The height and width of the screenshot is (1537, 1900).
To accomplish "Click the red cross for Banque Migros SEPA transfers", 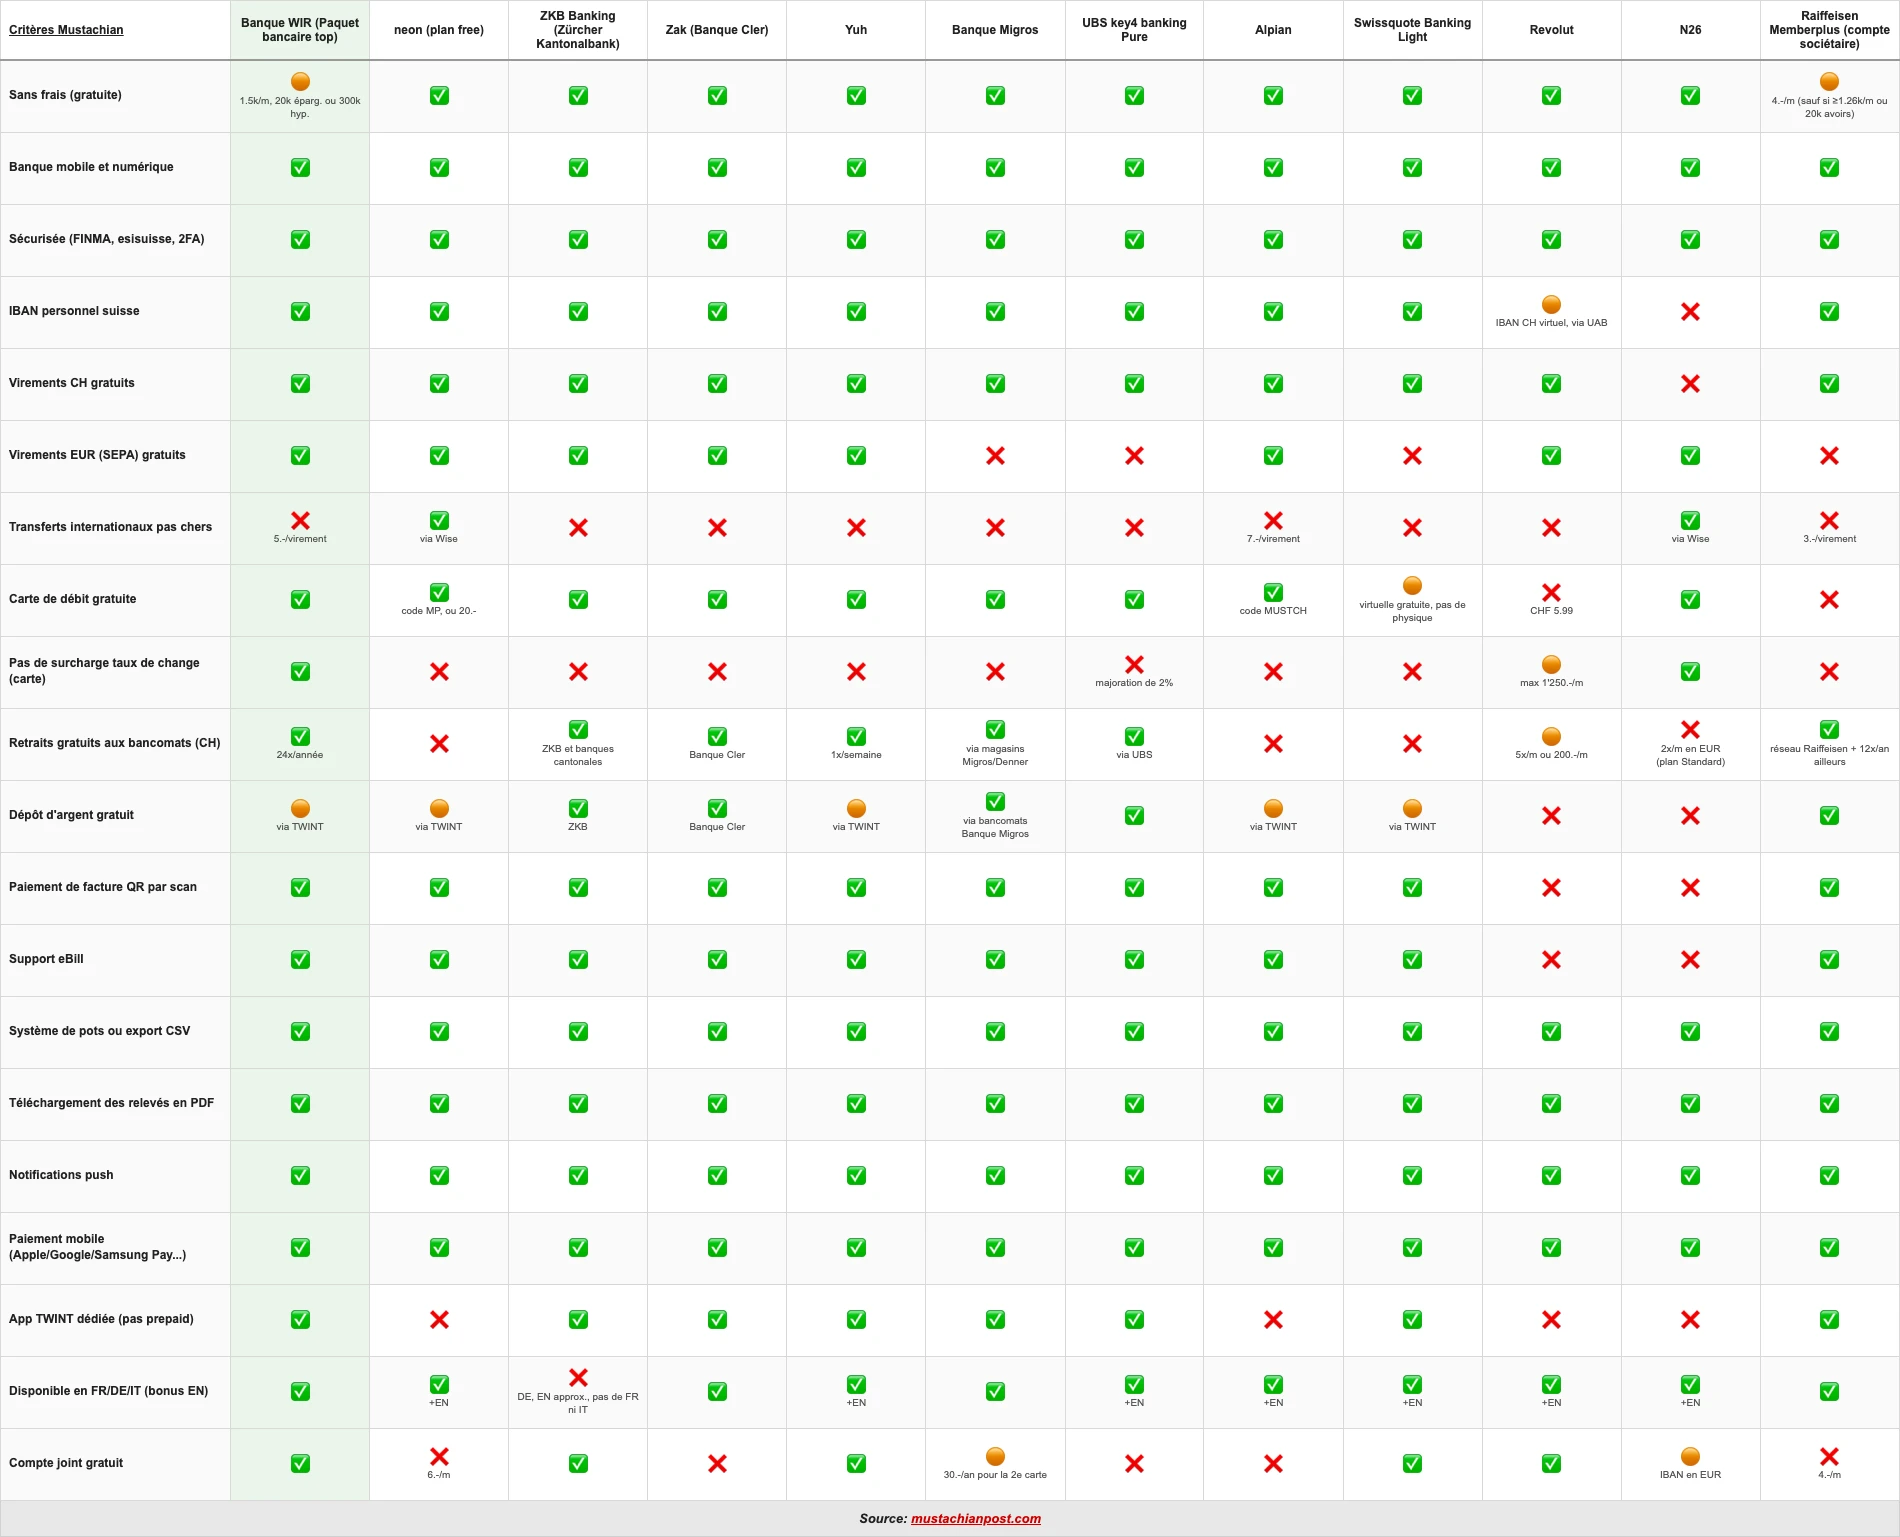I will pyautogui.click(x=995, y=456).
